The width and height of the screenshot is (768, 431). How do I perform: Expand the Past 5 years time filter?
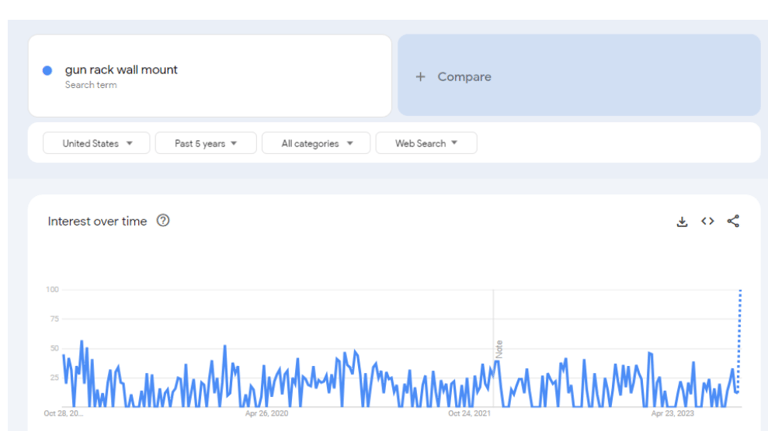coord(205,143)
